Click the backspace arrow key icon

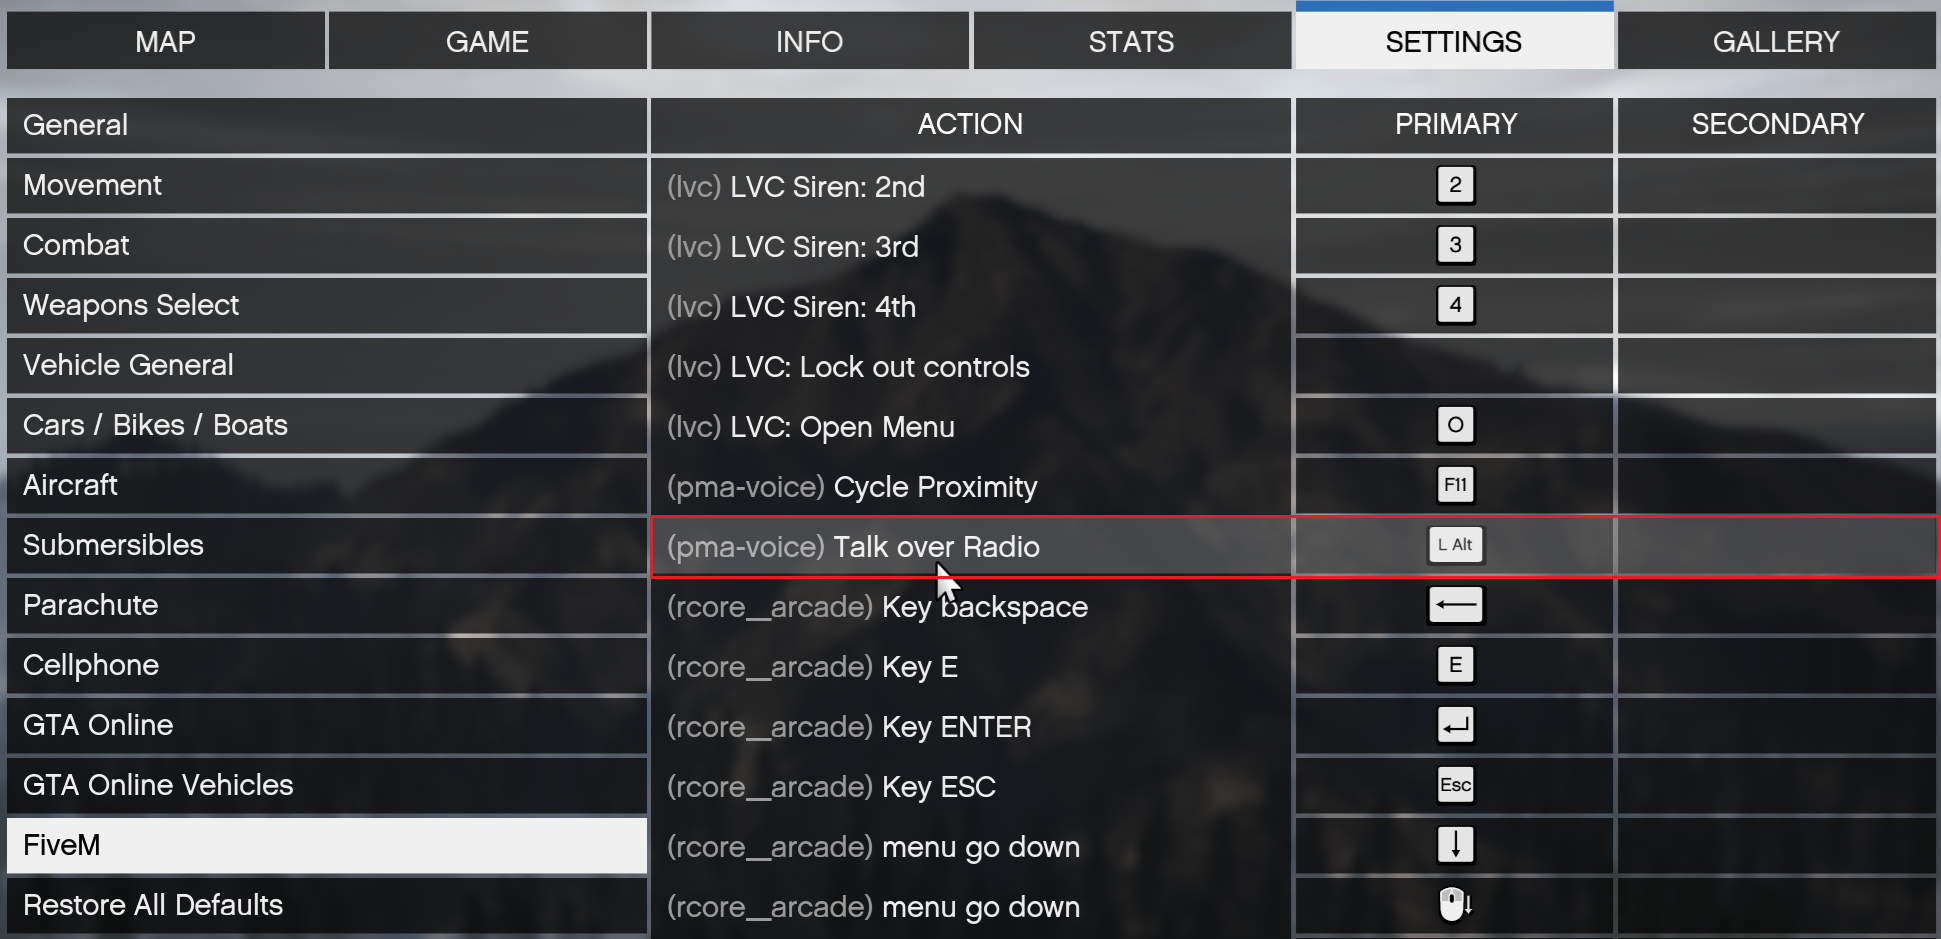click(1455, 605)
